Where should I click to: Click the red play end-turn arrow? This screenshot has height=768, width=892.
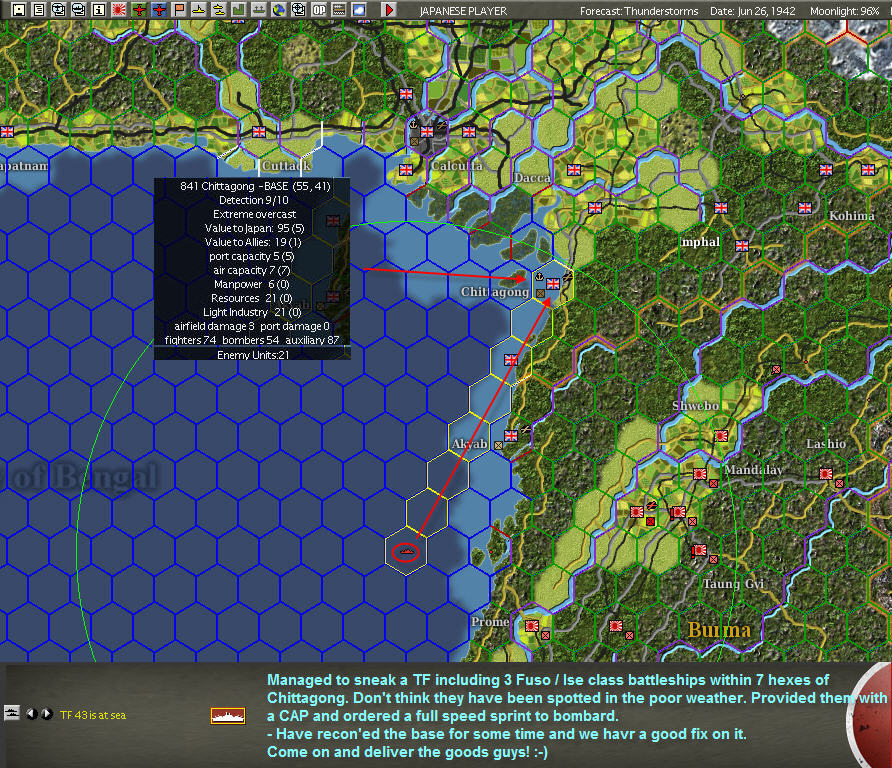coord(389,9)
